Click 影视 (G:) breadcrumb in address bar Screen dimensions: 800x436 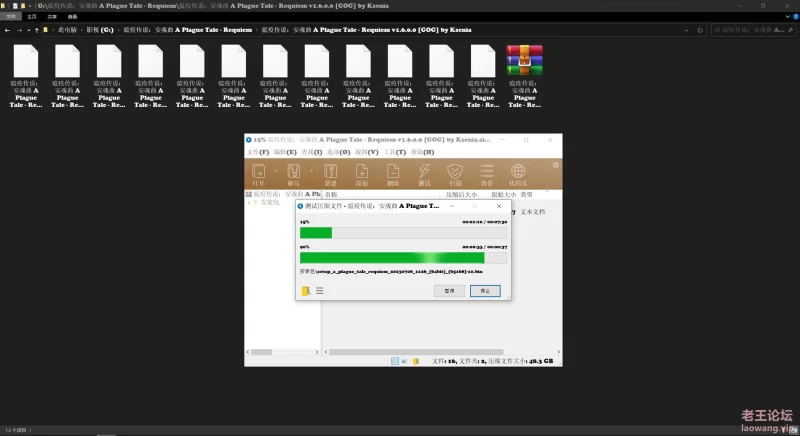pos(100,30)
